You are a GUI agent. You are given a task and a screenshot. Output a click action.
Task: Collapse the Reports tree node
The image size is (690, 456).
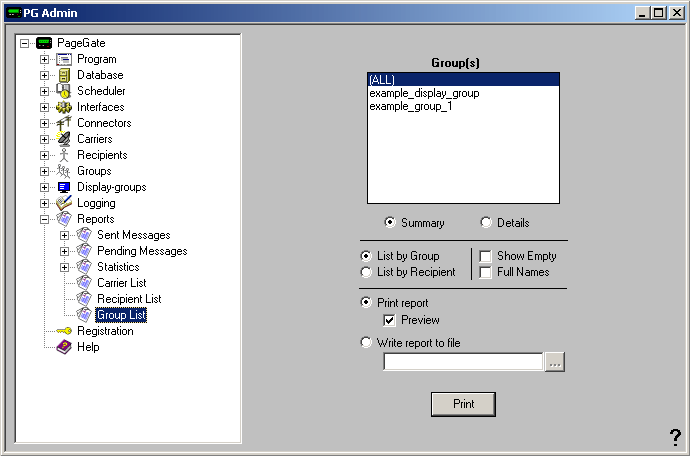pos(44,219)
